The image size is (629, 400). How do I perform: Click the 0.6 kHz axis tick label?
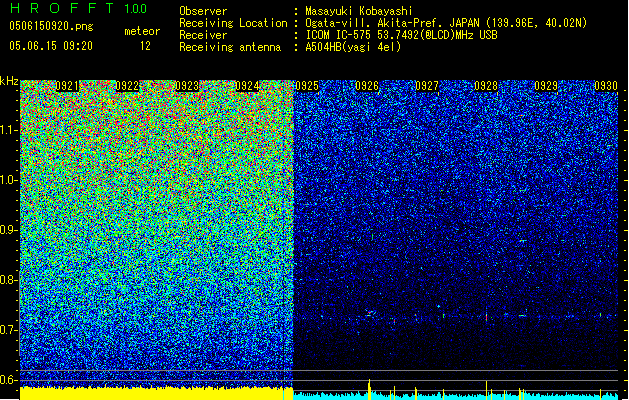pyautogui.click(x=8, y=380)
